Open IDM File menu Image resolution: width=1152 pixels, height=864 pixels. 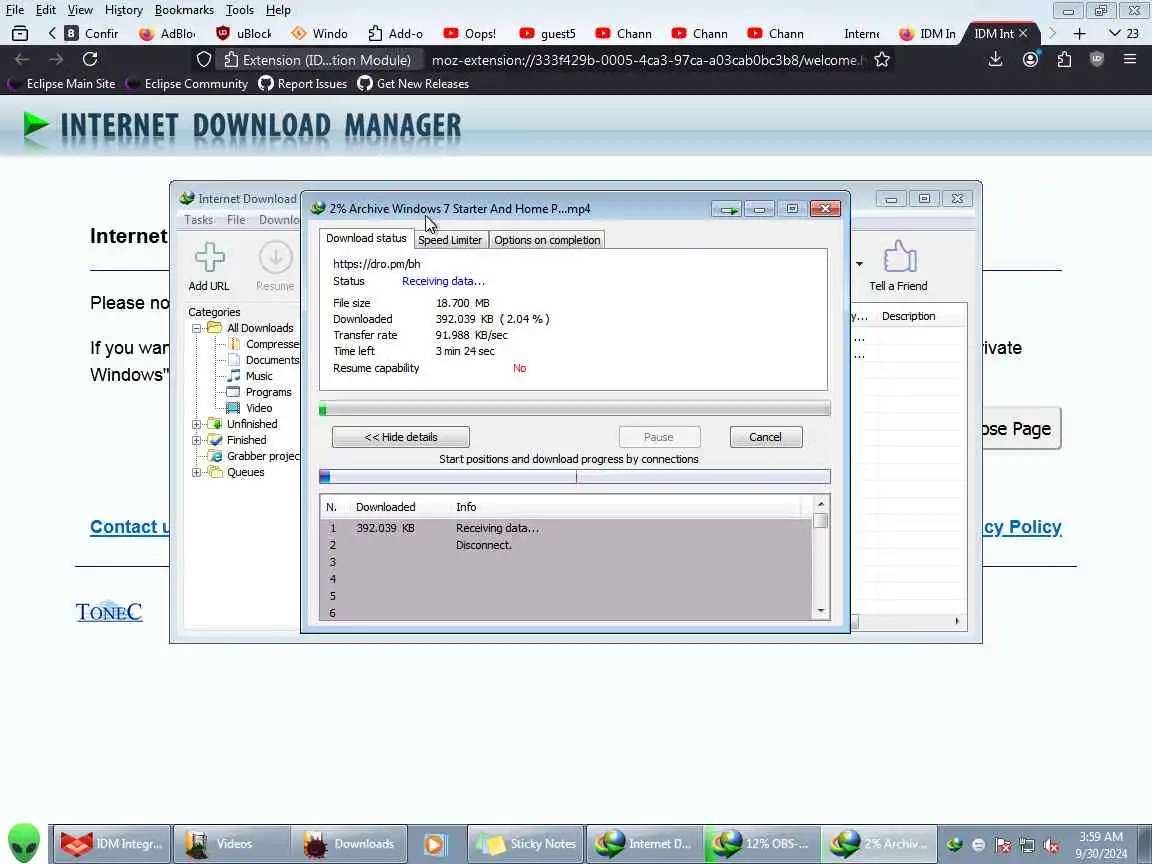click(236, 220)
